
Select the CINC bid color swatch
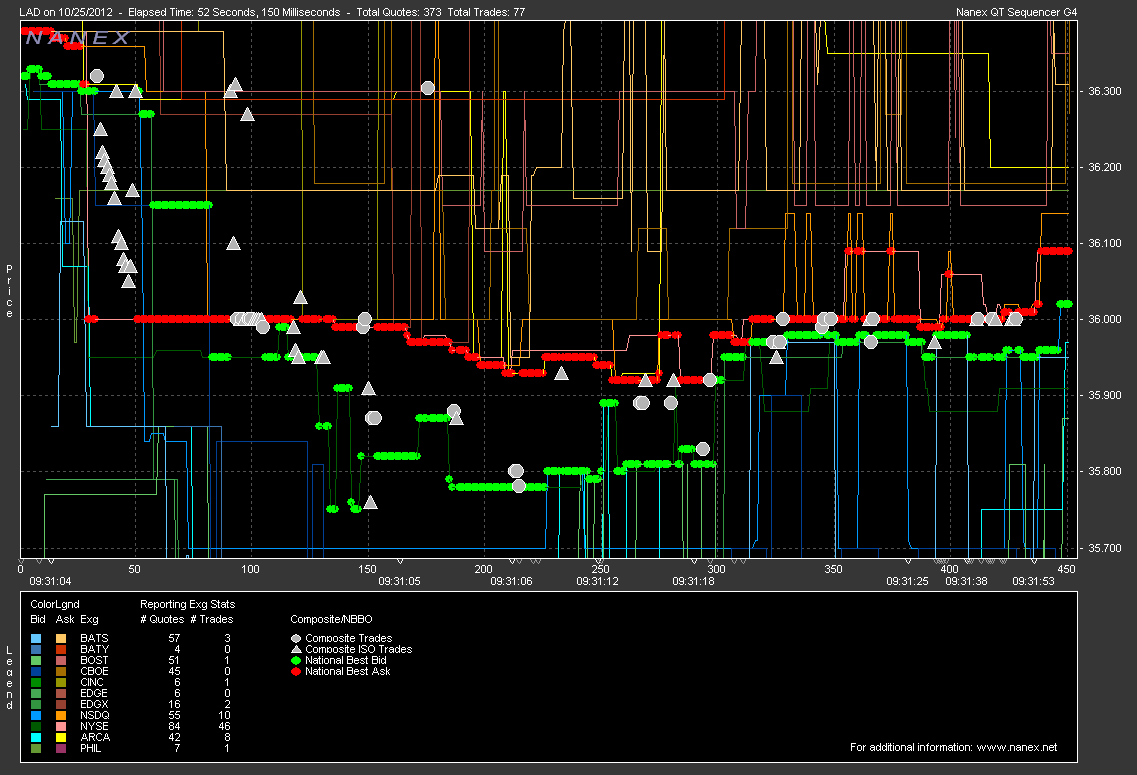coord(36,682)
